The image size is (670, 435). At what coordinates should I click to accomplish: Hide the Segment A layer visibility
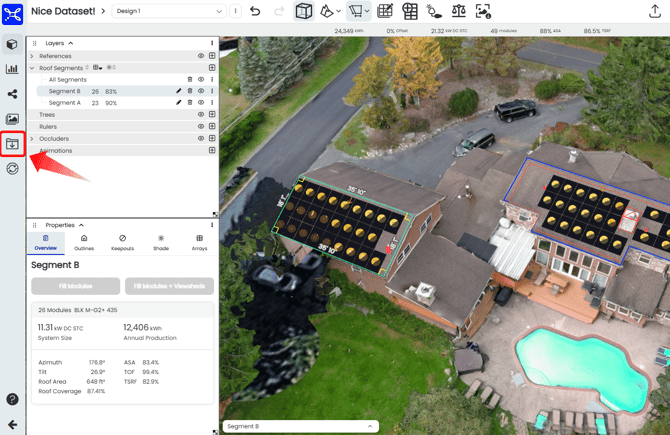(x=201, y=103)
